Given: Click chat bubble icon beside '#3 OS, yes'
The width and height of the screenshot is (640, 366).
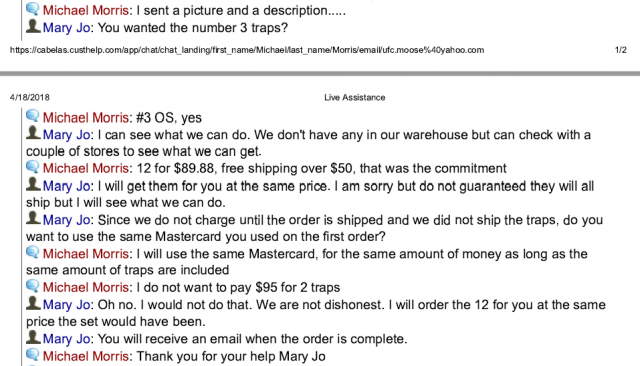Looking at the screenshot, I should (33, 116).
